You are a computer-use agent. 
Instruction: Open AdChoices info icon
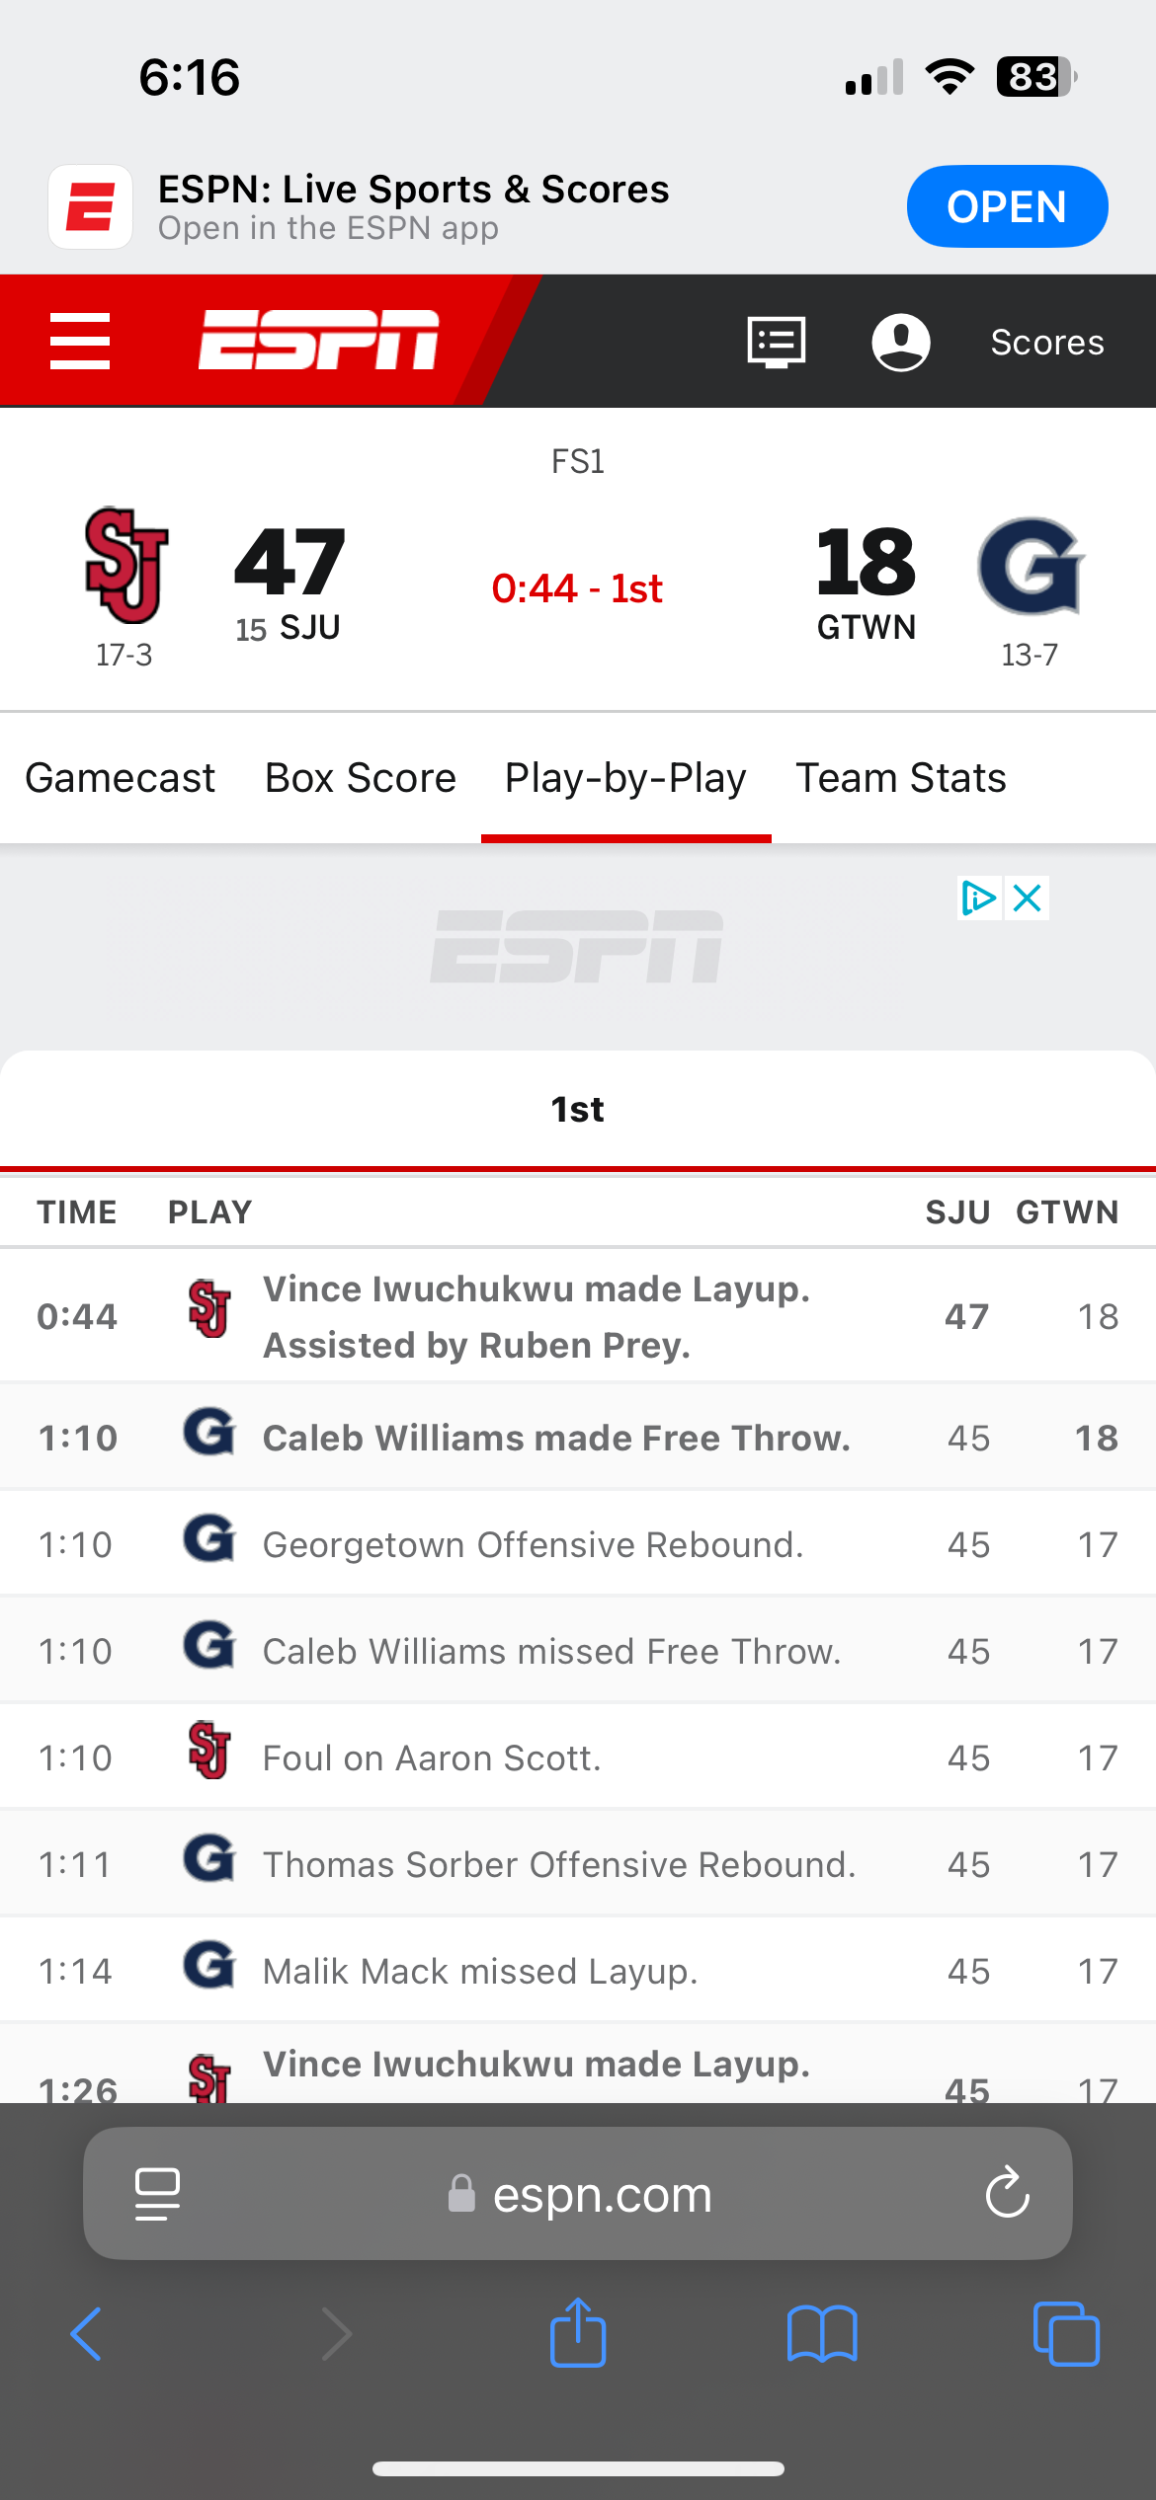[x=978, y=898]
